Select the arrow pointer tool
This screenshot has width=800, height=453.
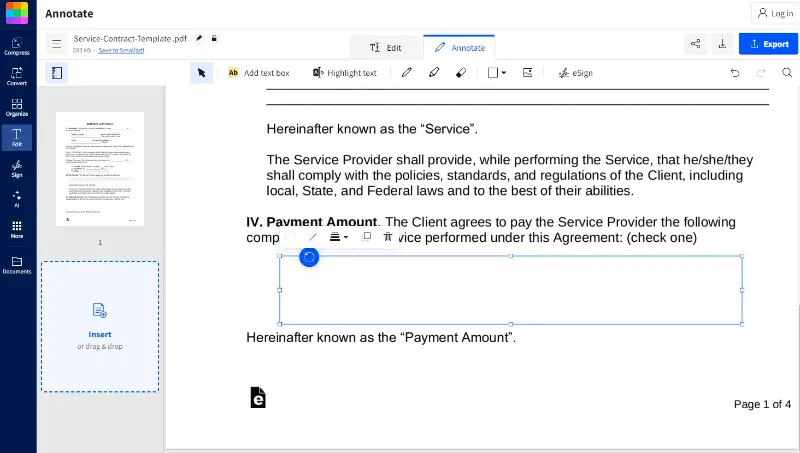pyautogui.click(x=202, y=73)
